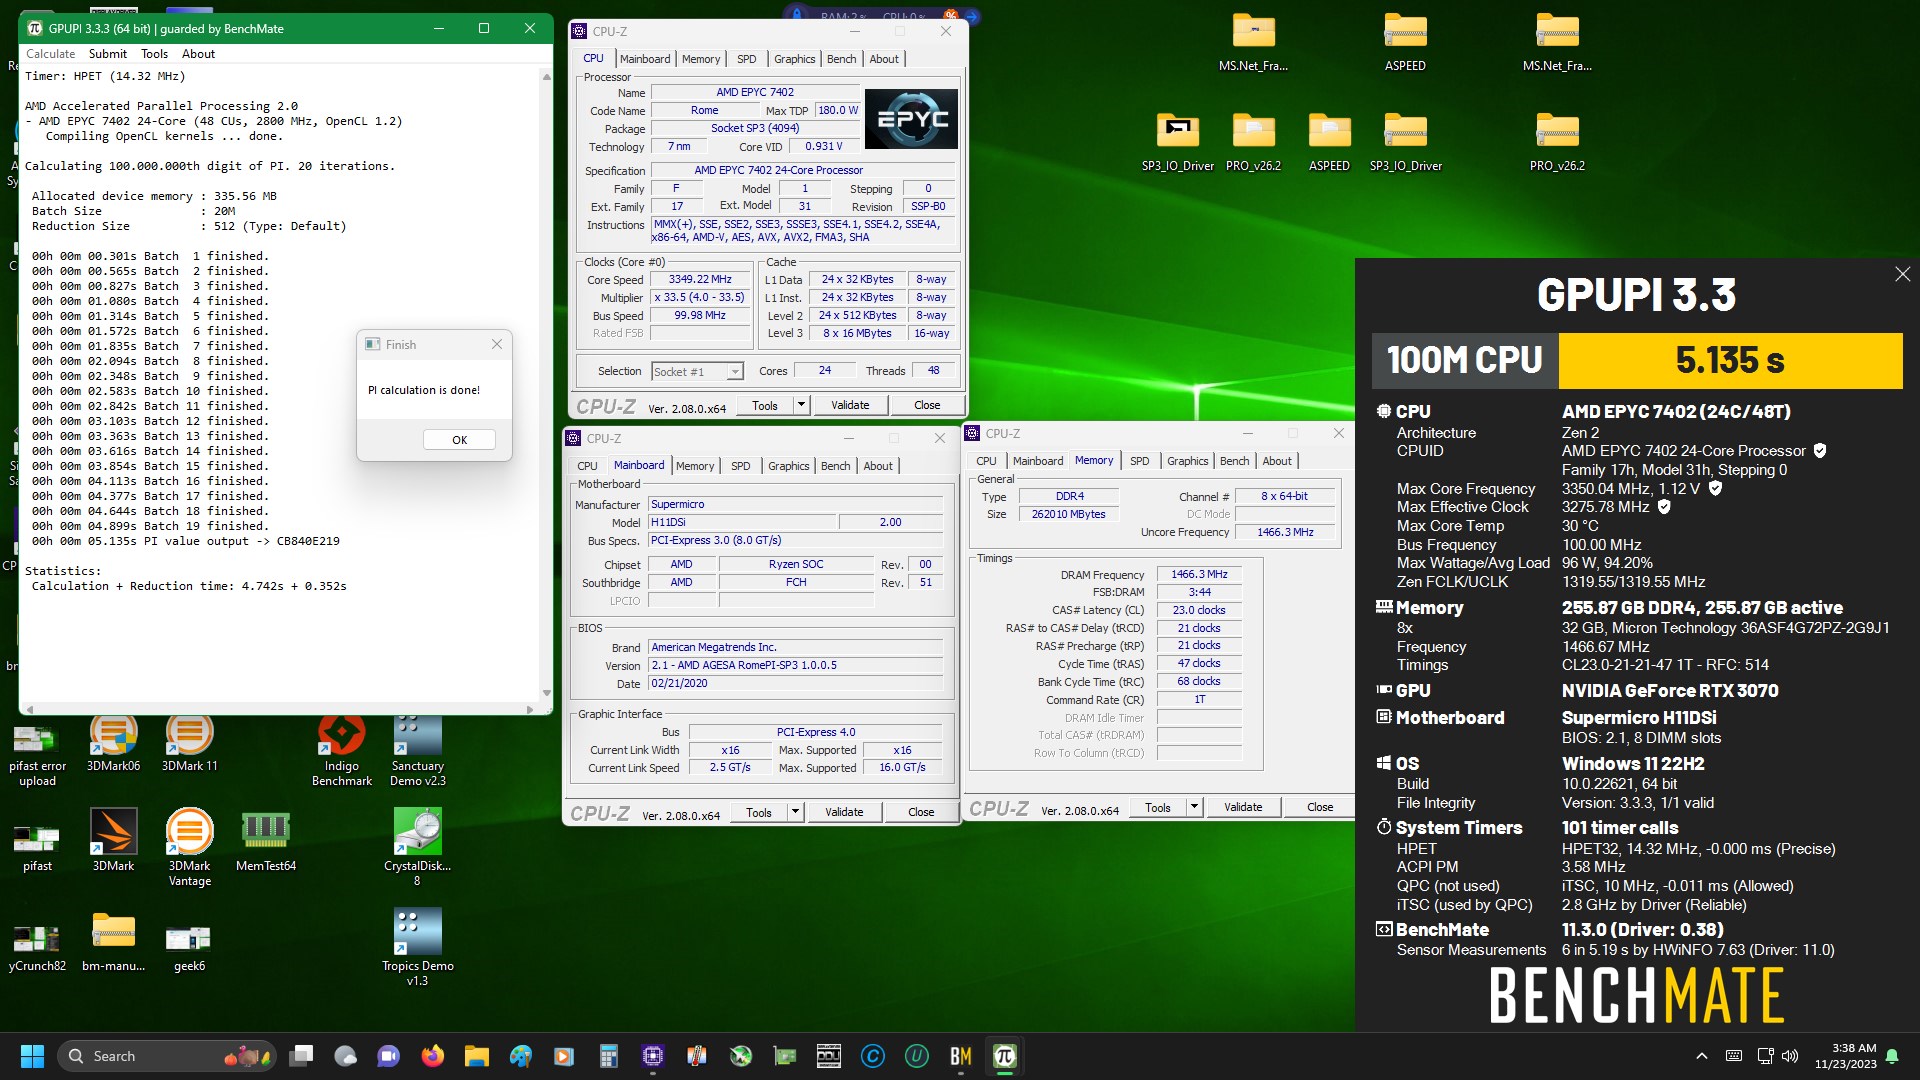Click the volume icon in system tray
This screenshot has height=1080, width=1920.
[x=1790, y=1056]
